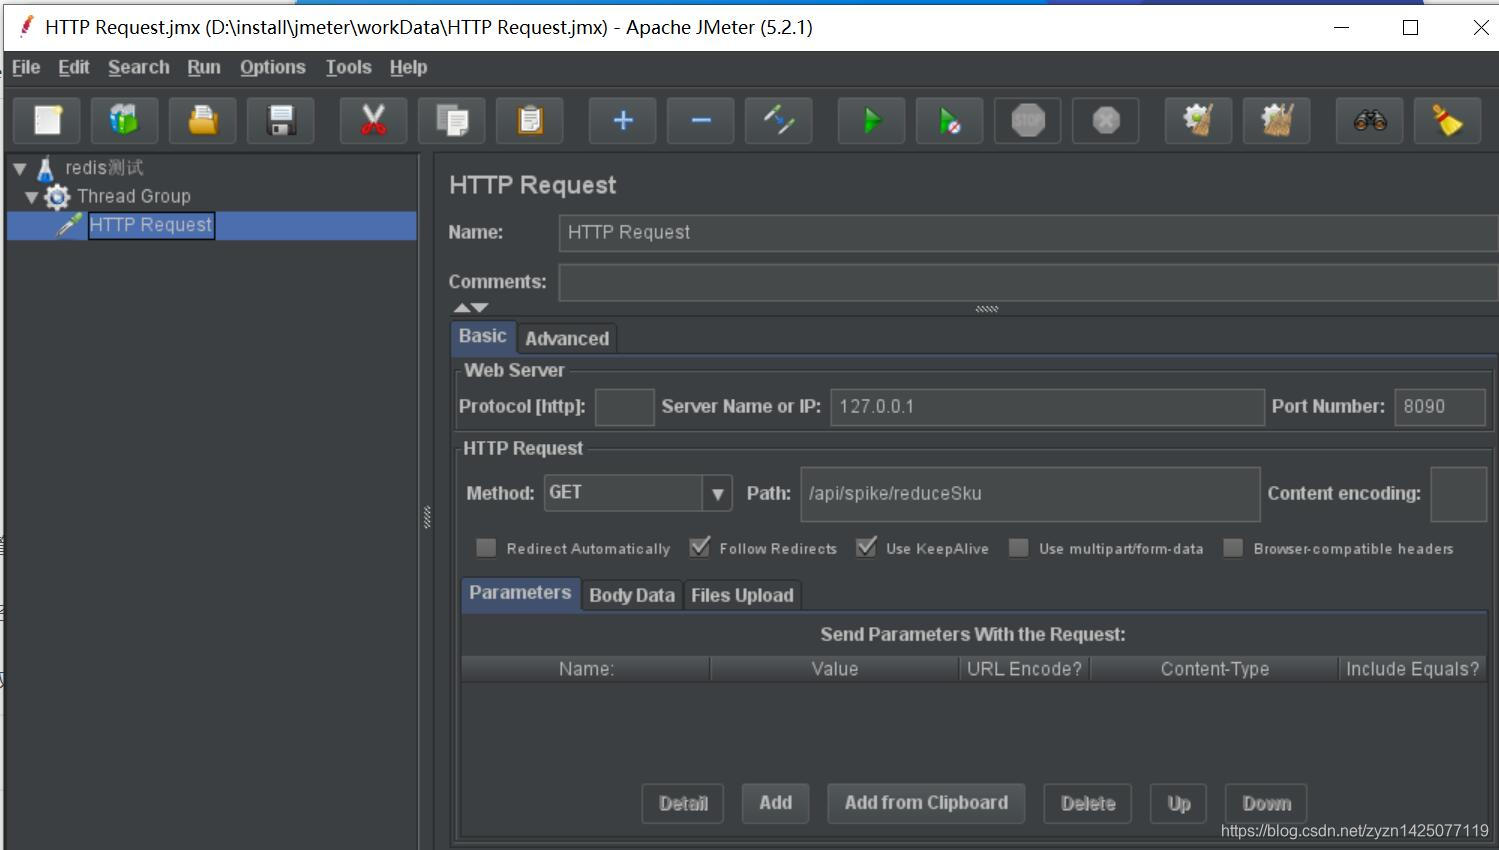Click the Delete parameter button

point(1088,803)
